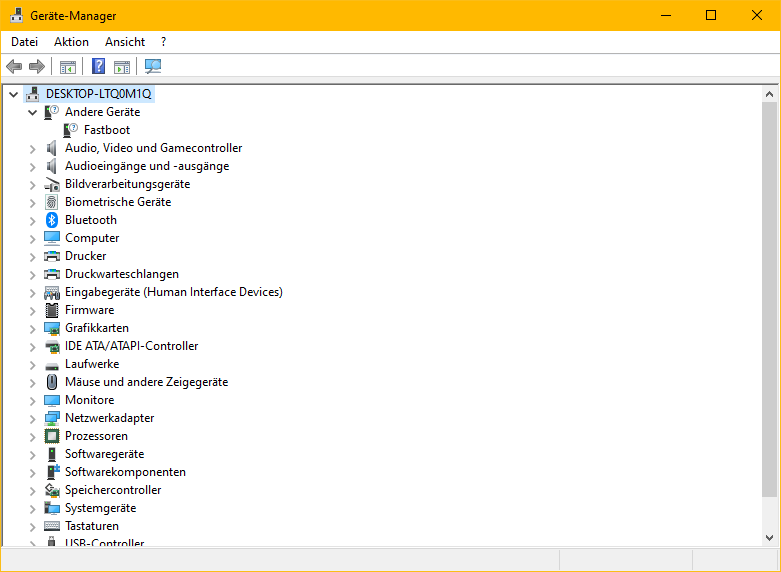Screen dimensions: 781x572
Task: Expand the Netzwerkadapter category
Action: [x=32, y=419]
